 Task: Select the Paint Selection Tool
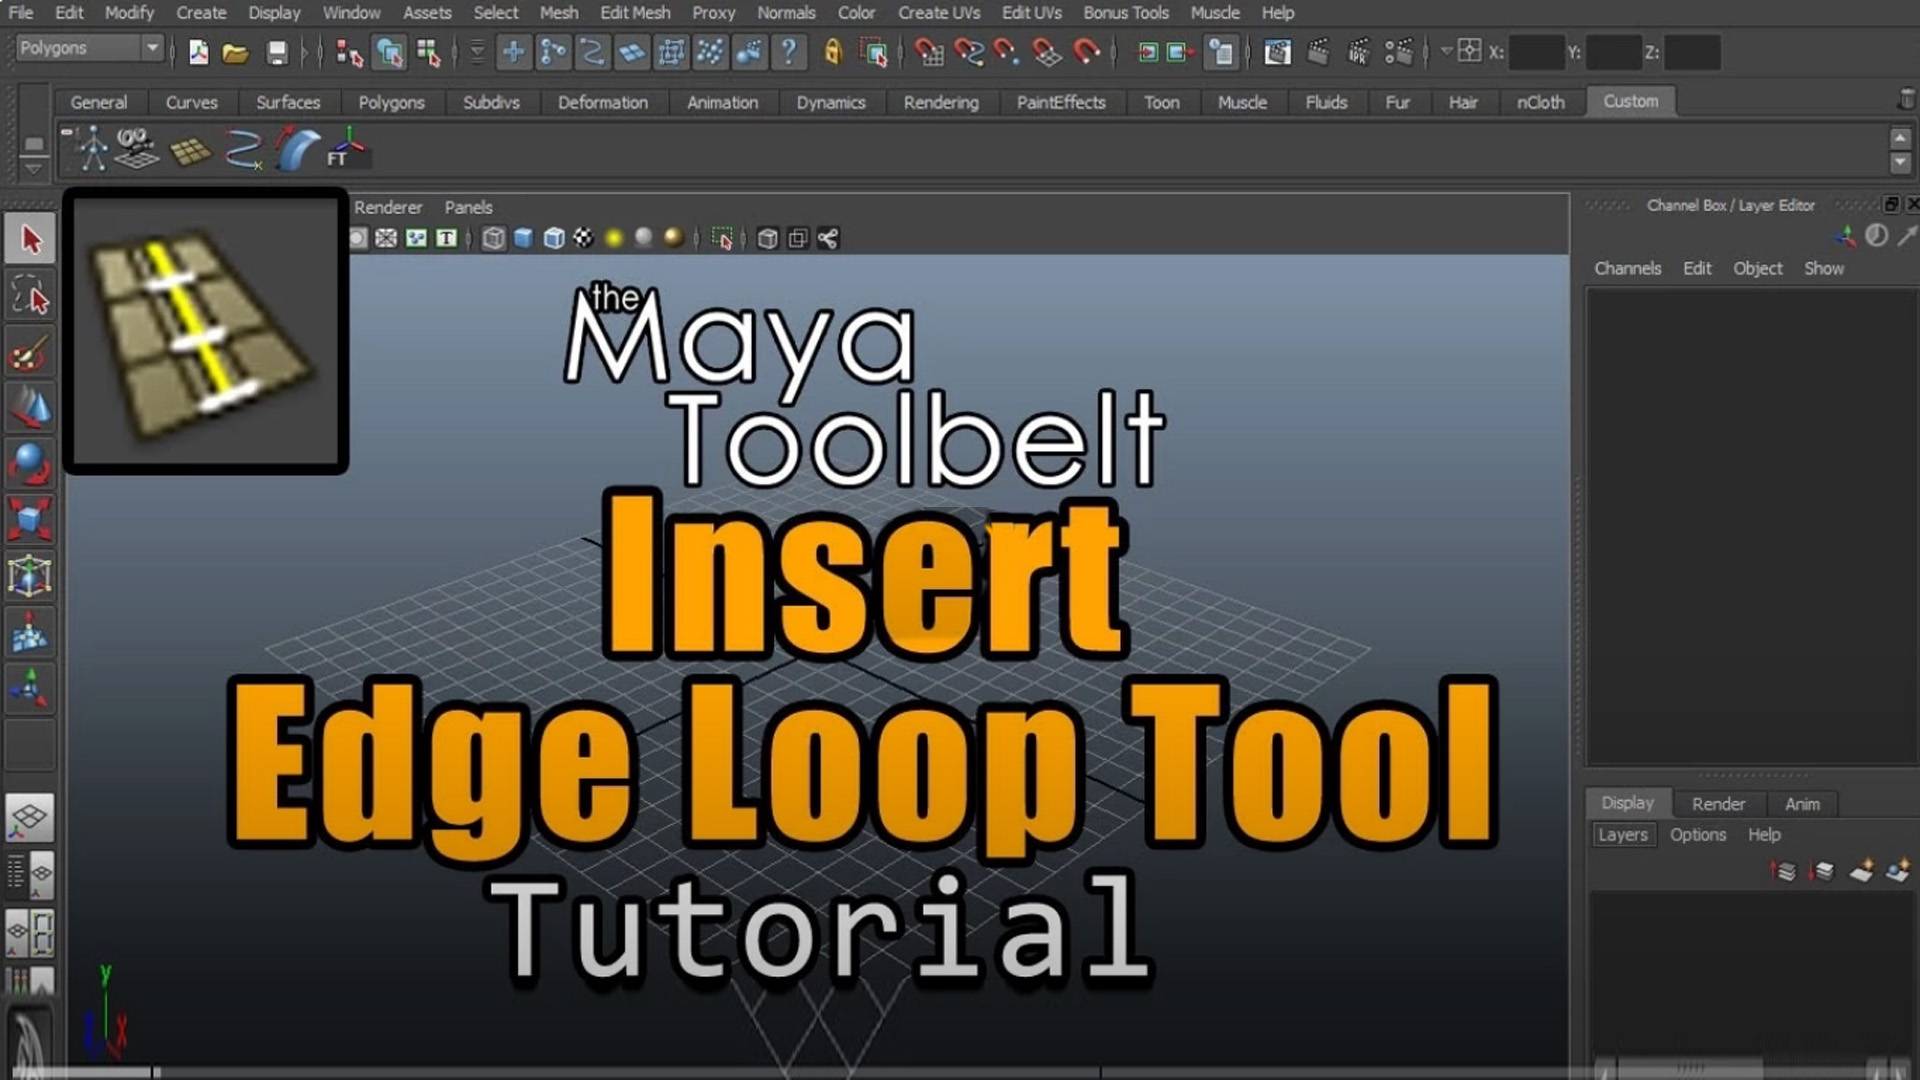[x=30, y=354]
